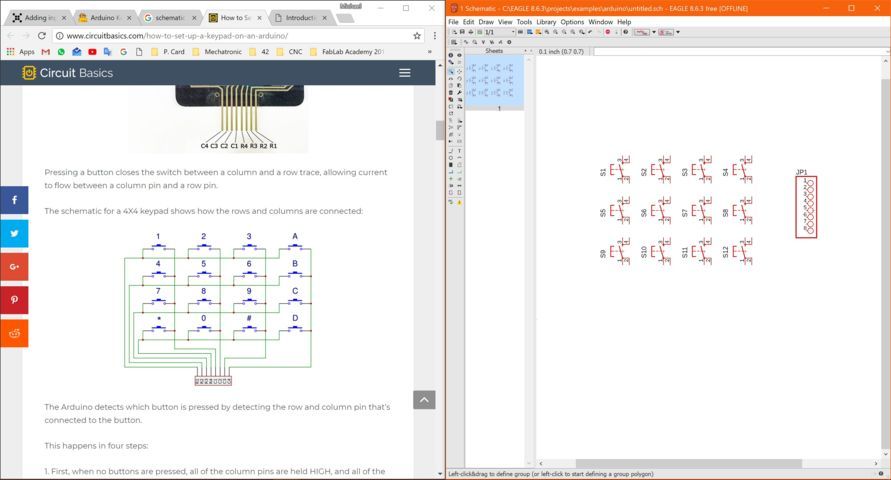Close the 'How to Set' Chrome tab

(x=260, y=18)
